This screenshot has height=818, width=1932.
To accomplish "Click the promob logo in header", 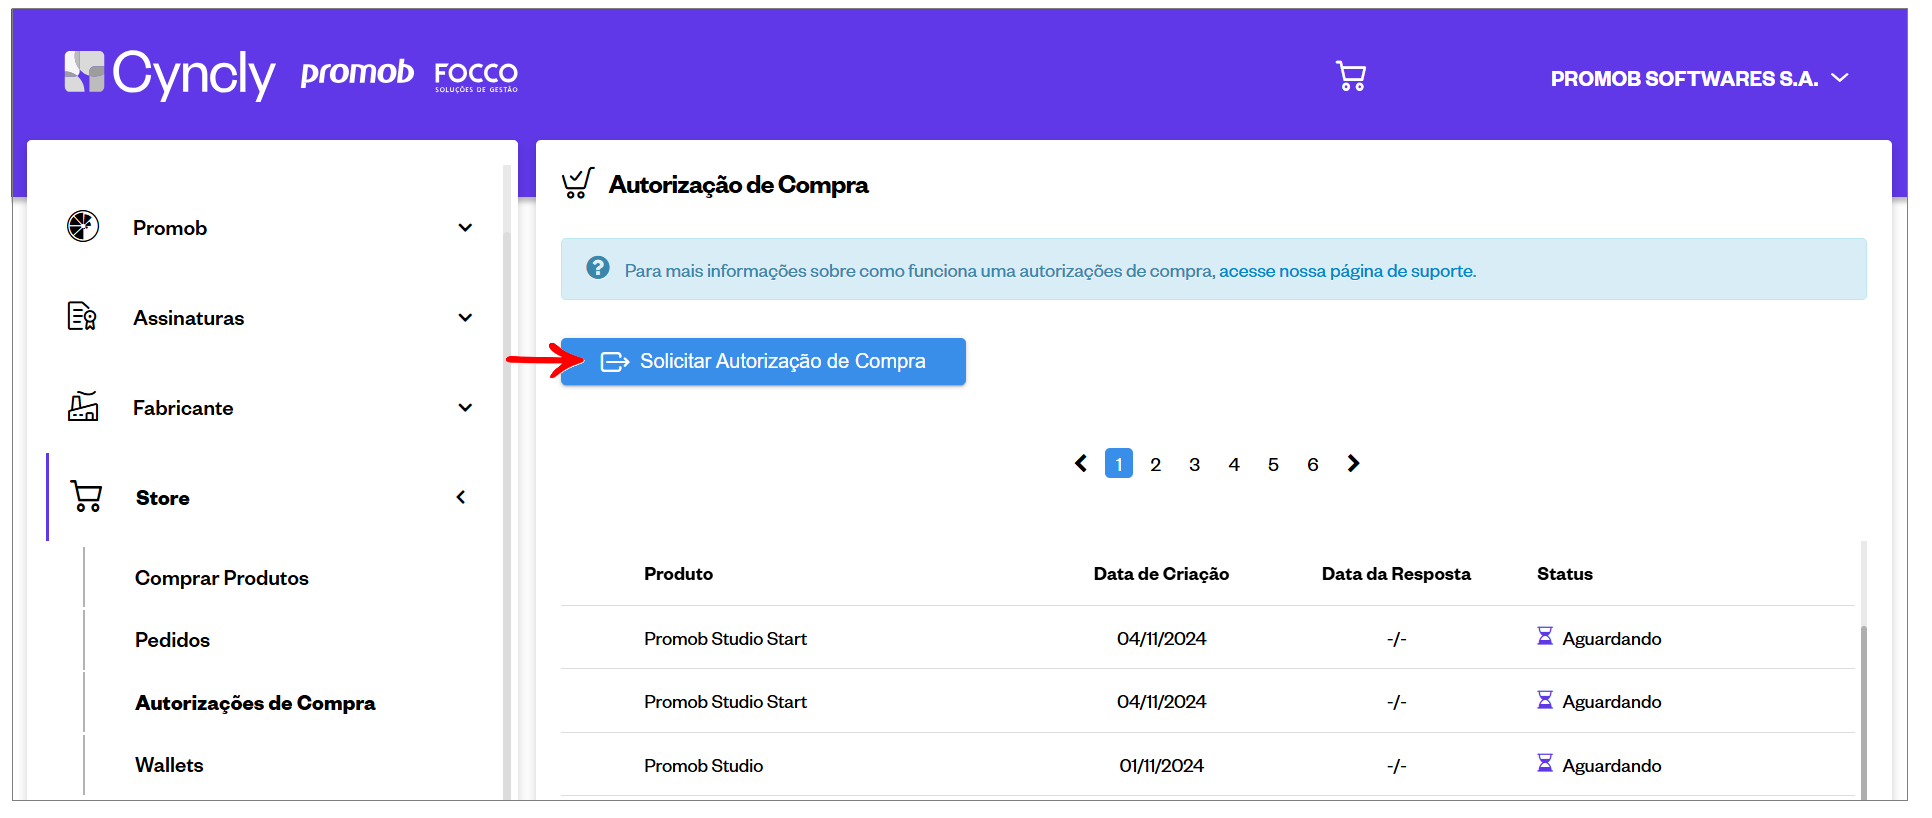I will [x=357, y=72].
